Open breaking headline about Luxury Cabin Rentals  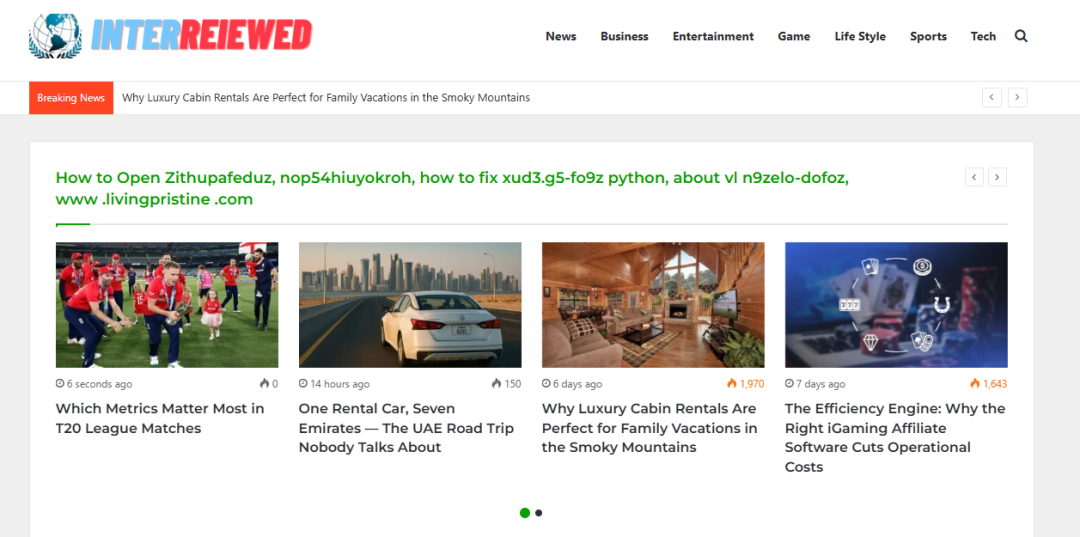pos(326,98)
